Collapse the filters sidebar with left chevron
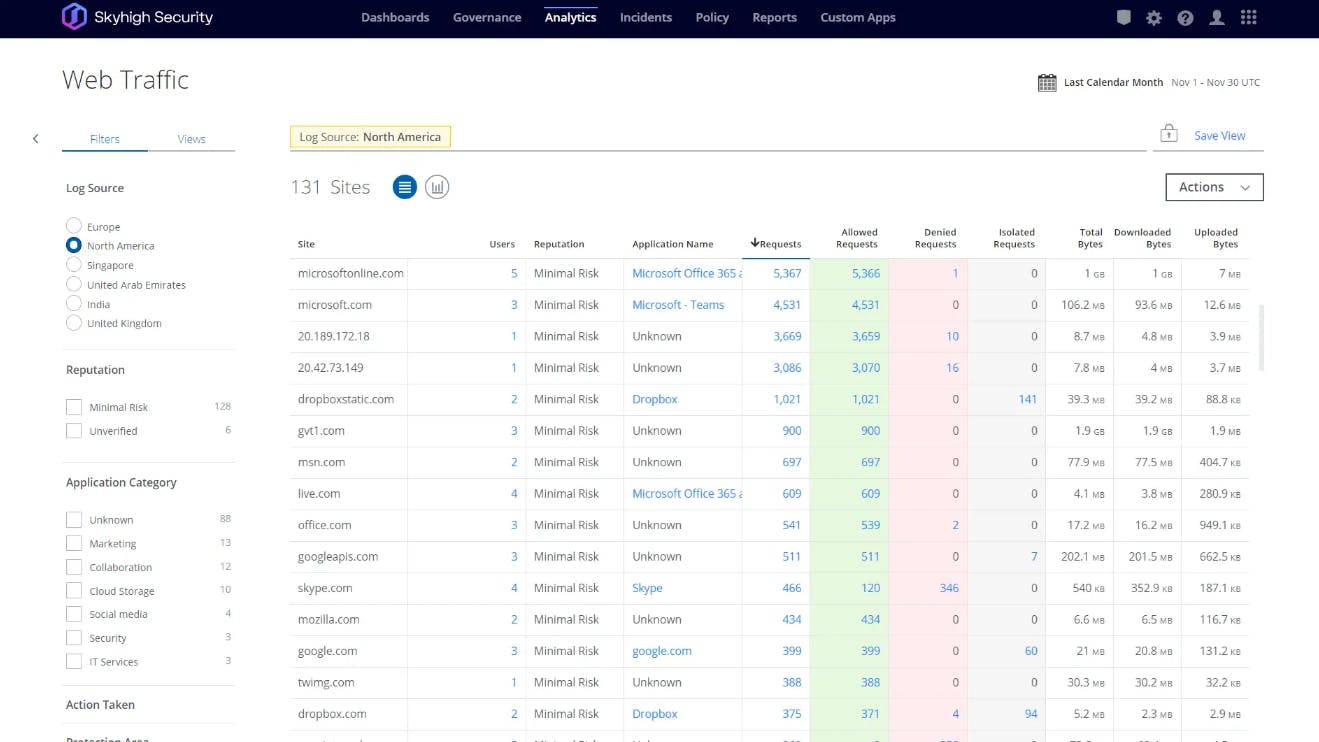 pyautogui.click(x=36, y=139)
